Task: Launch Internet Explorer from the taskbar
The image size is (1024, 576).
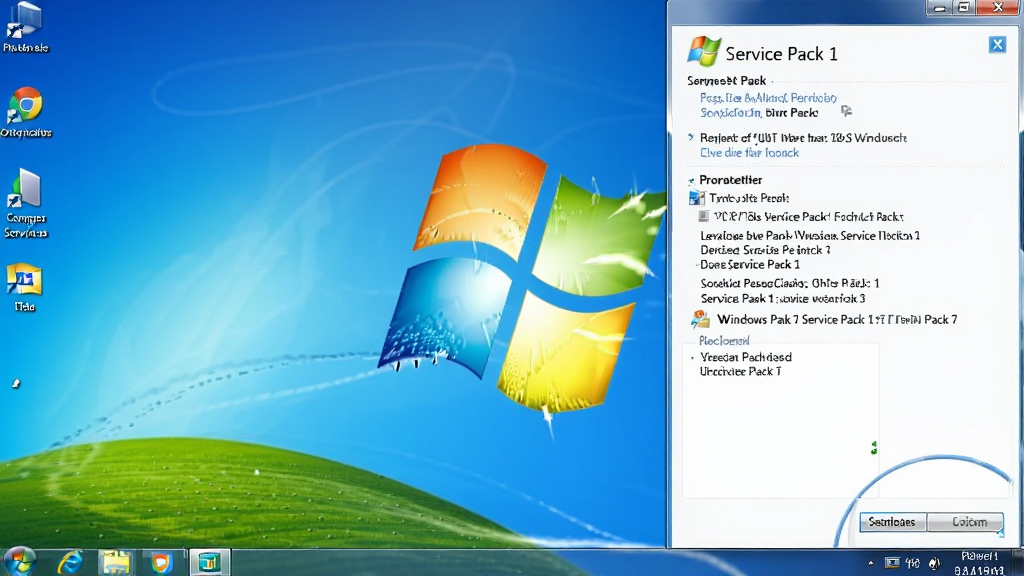Action: pyautogui.click(x=70, y=562)
